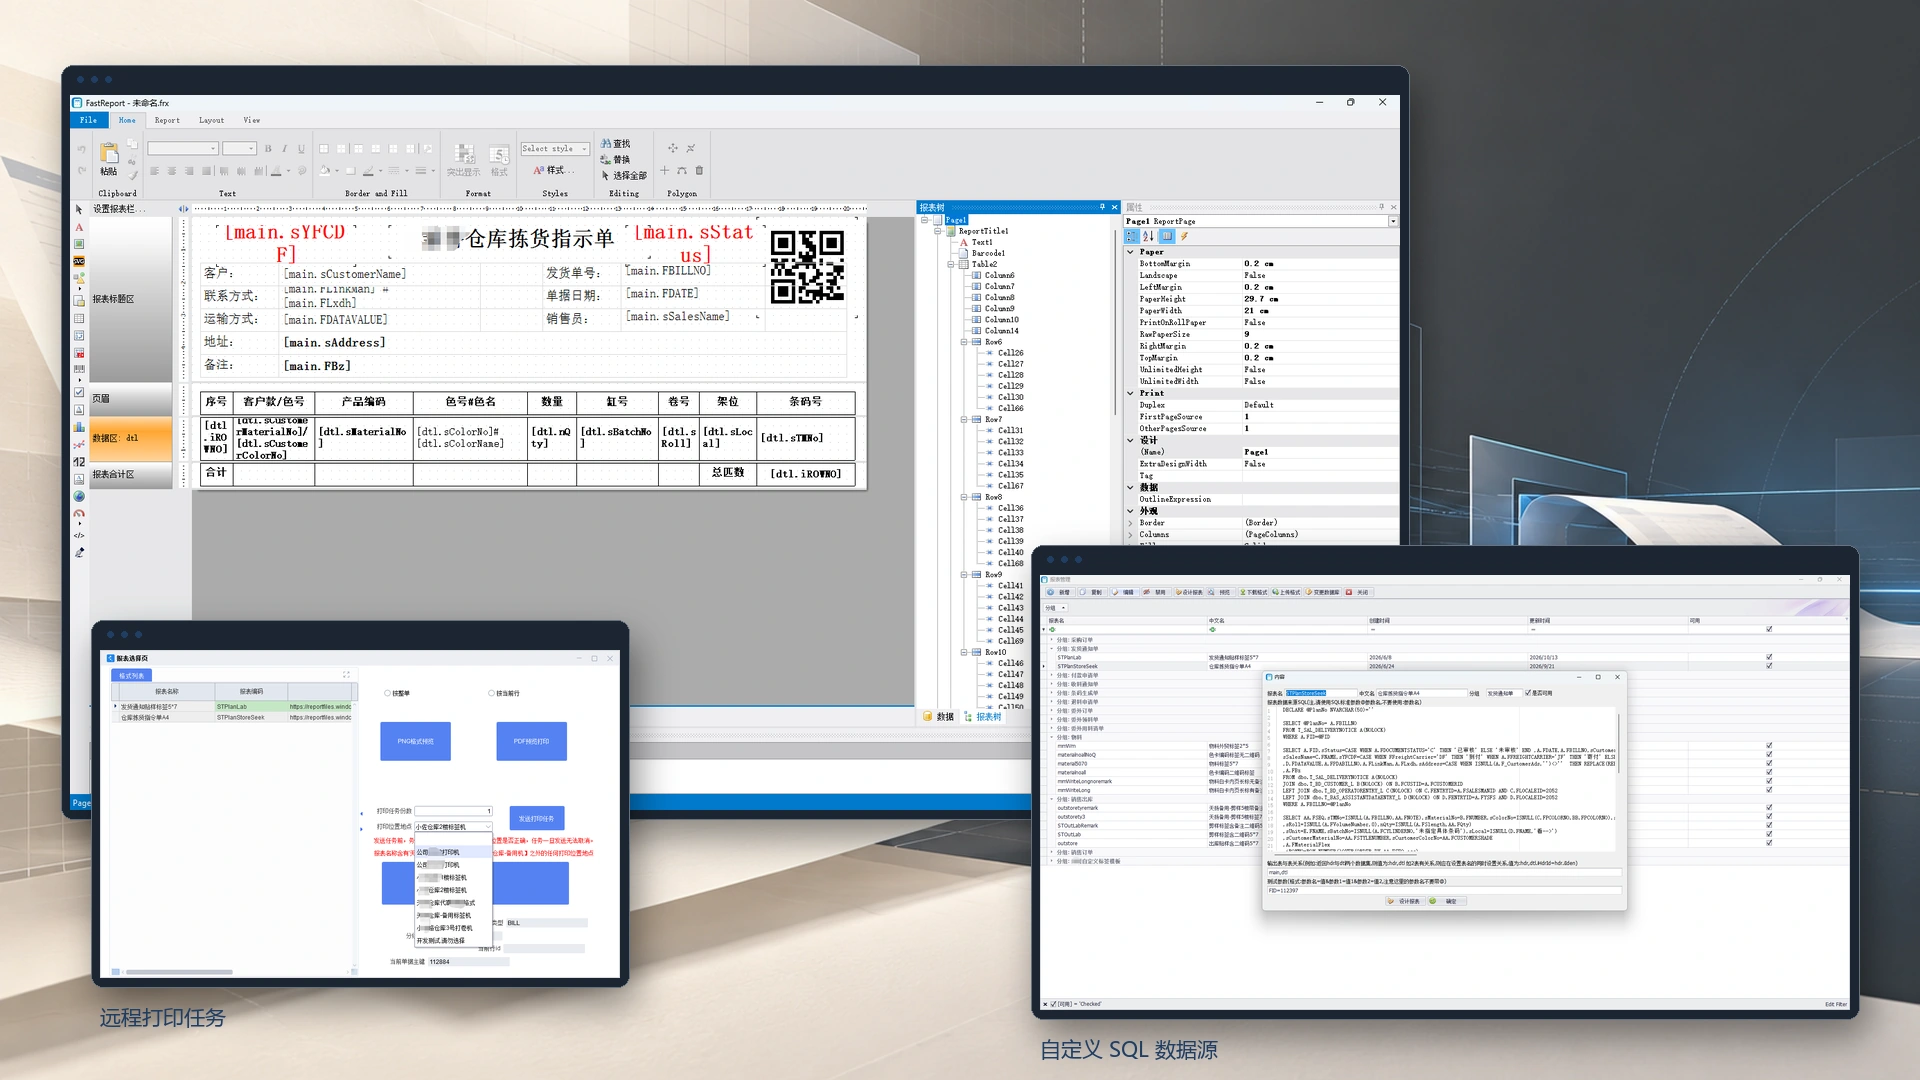Click the Format (格式) number icon
The width and height of the screenshot is (1920, 1080).
pyautogui.click(x=499, y=153)
